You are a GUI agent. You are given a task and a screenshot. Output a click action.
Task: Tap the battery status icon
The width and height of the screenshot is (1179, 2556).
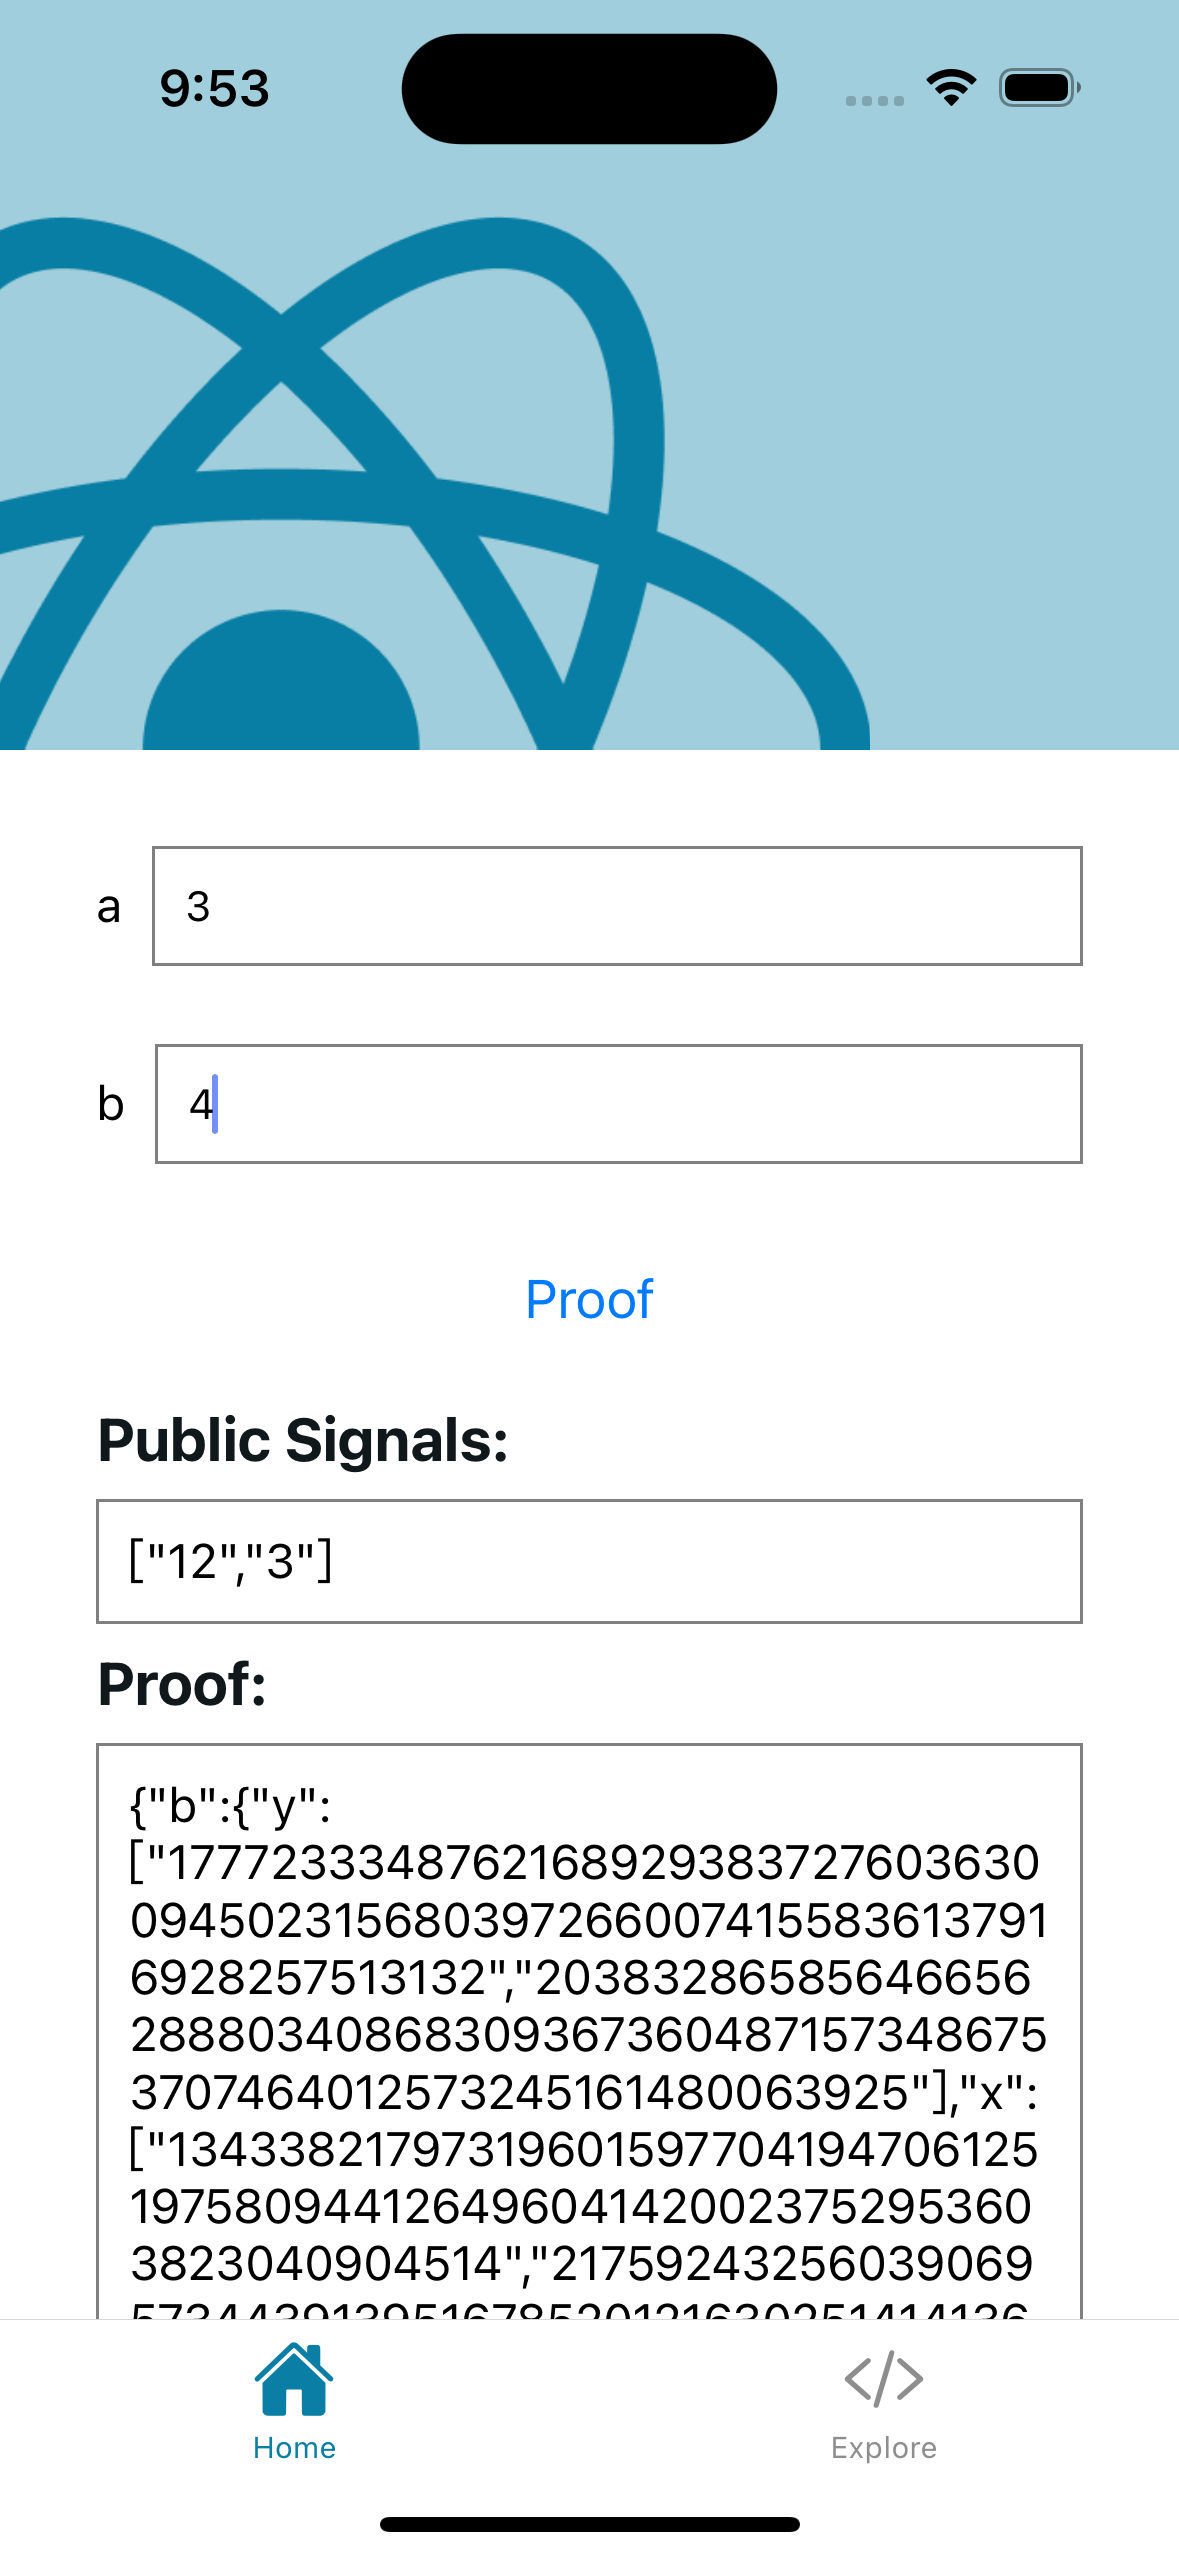(1039, 88)
